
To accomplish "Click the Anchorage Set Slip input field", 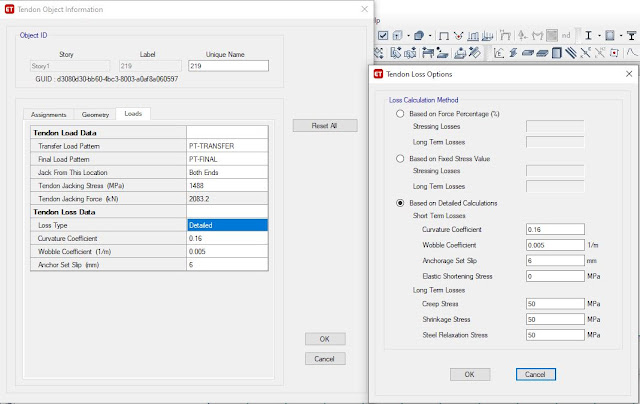I will click(555, 260).
